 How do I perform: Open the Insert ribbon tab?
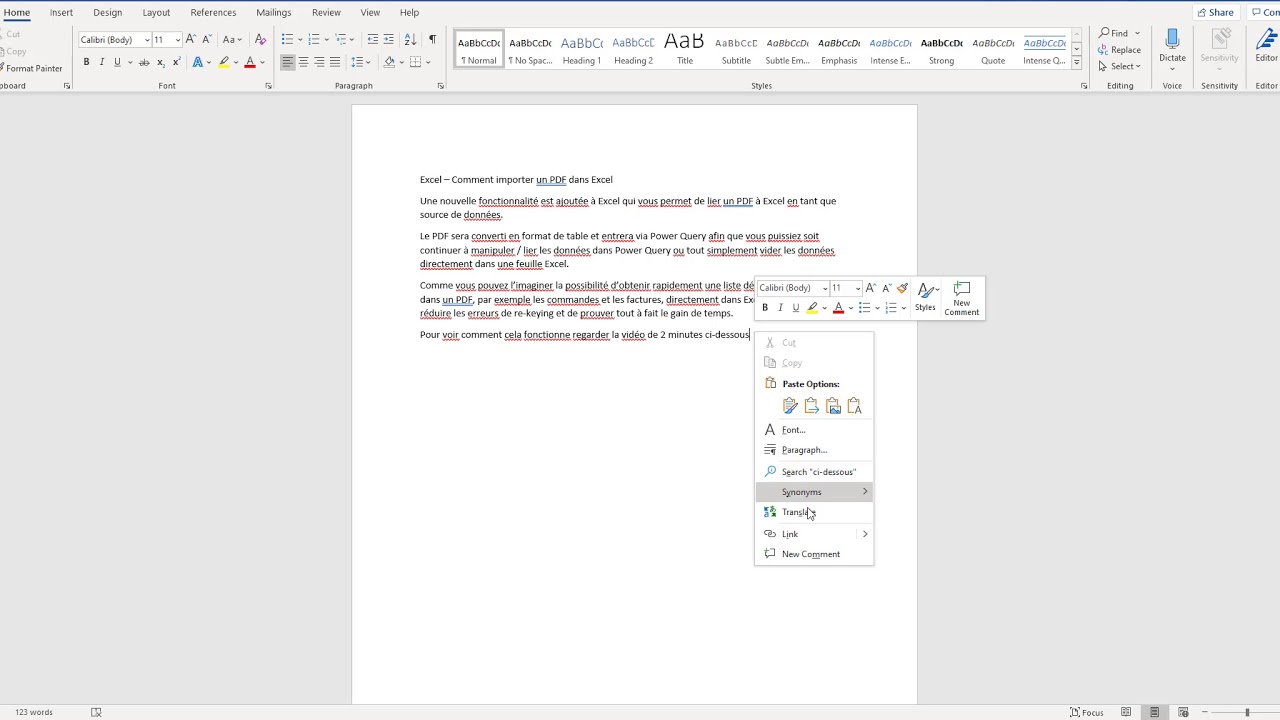pos(61,12)
